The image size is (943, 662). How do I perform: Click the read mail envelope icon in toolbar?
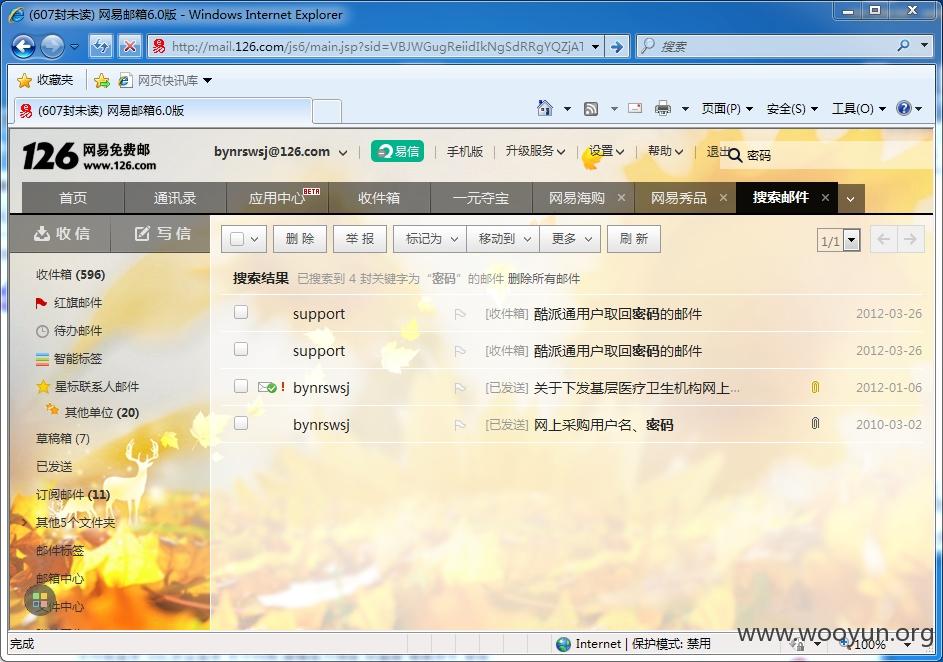tap(634, 108)
